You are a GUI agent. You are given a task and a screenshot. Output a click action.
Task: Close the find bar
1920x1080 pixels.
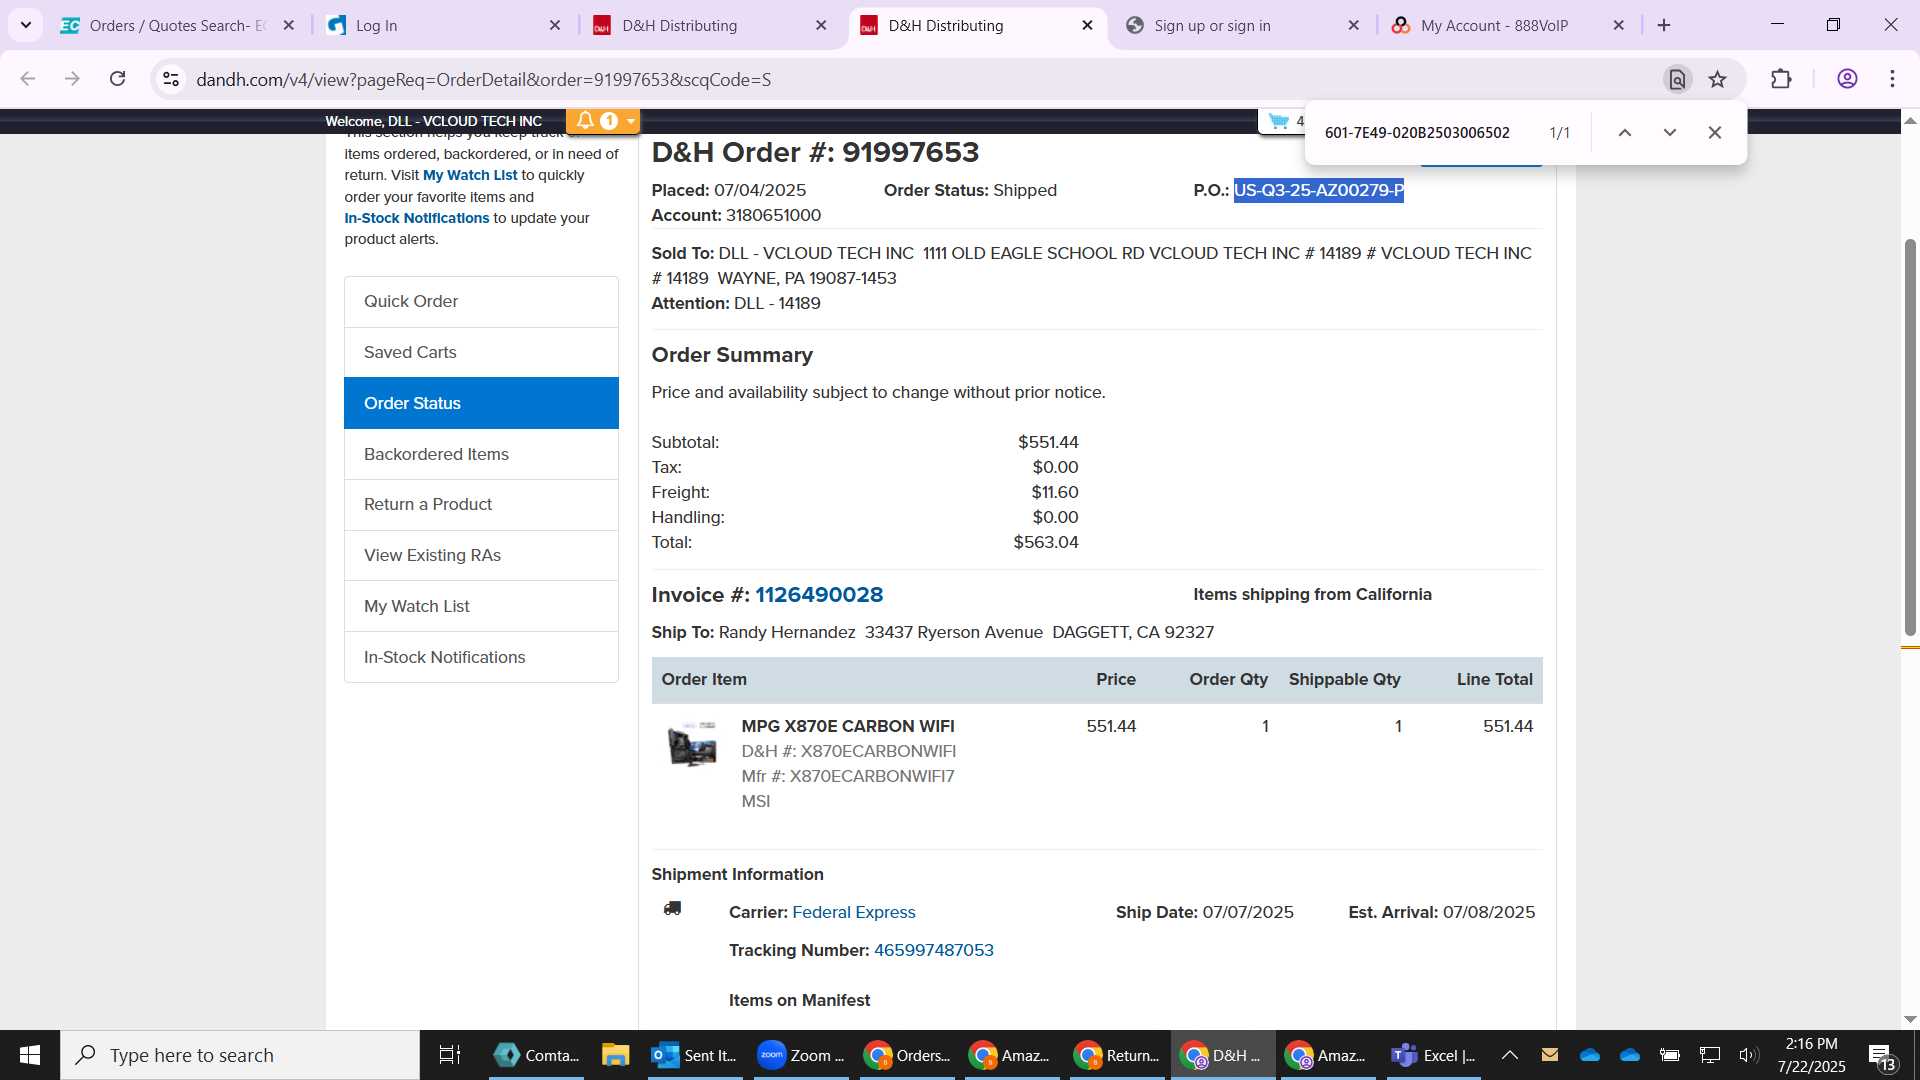pyautogui.click(x=1715, y=132)
